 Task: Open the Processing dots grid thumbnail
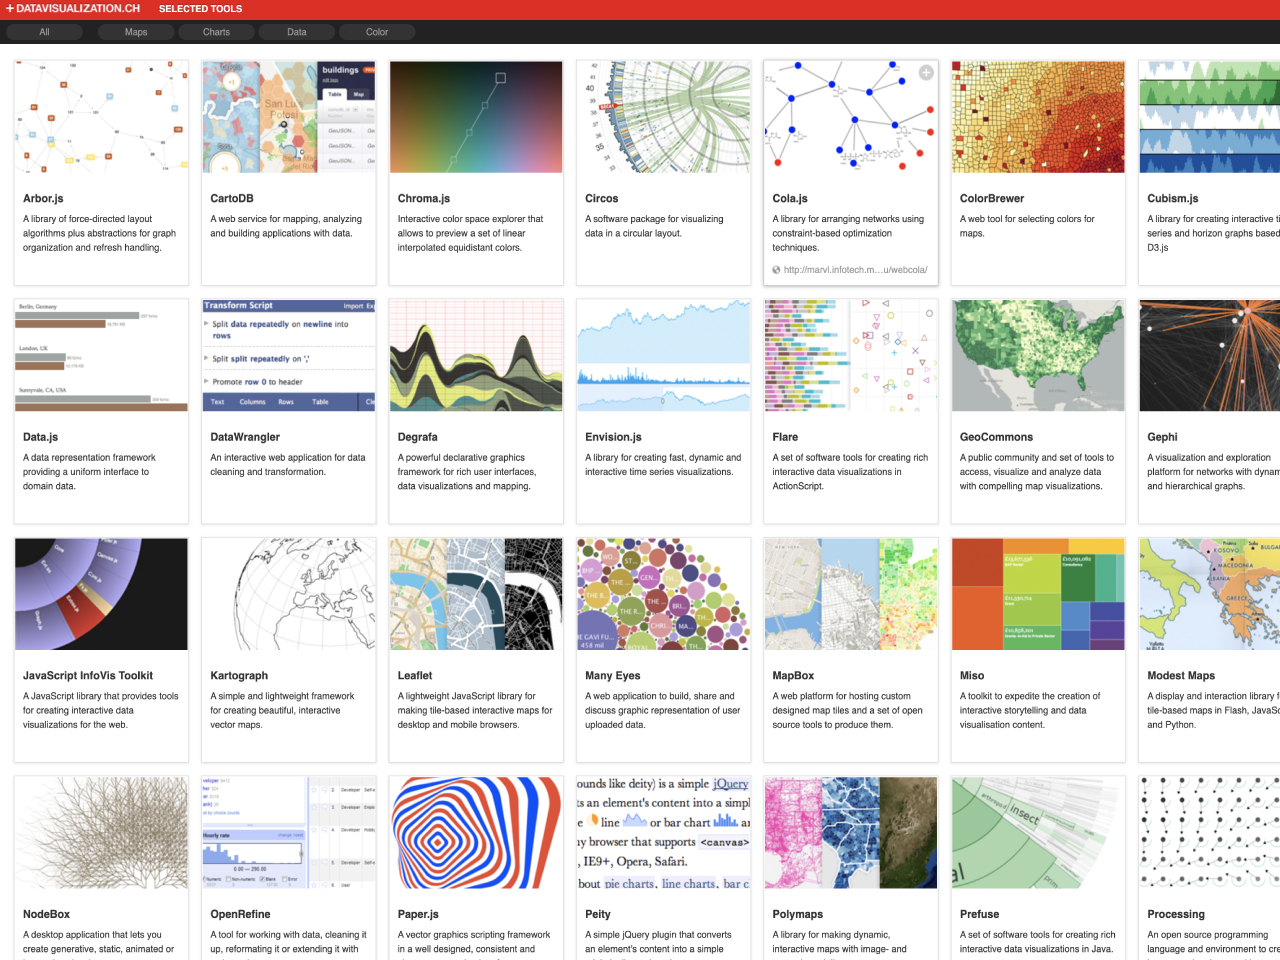pyautogui.click(x=1210, y=833)
